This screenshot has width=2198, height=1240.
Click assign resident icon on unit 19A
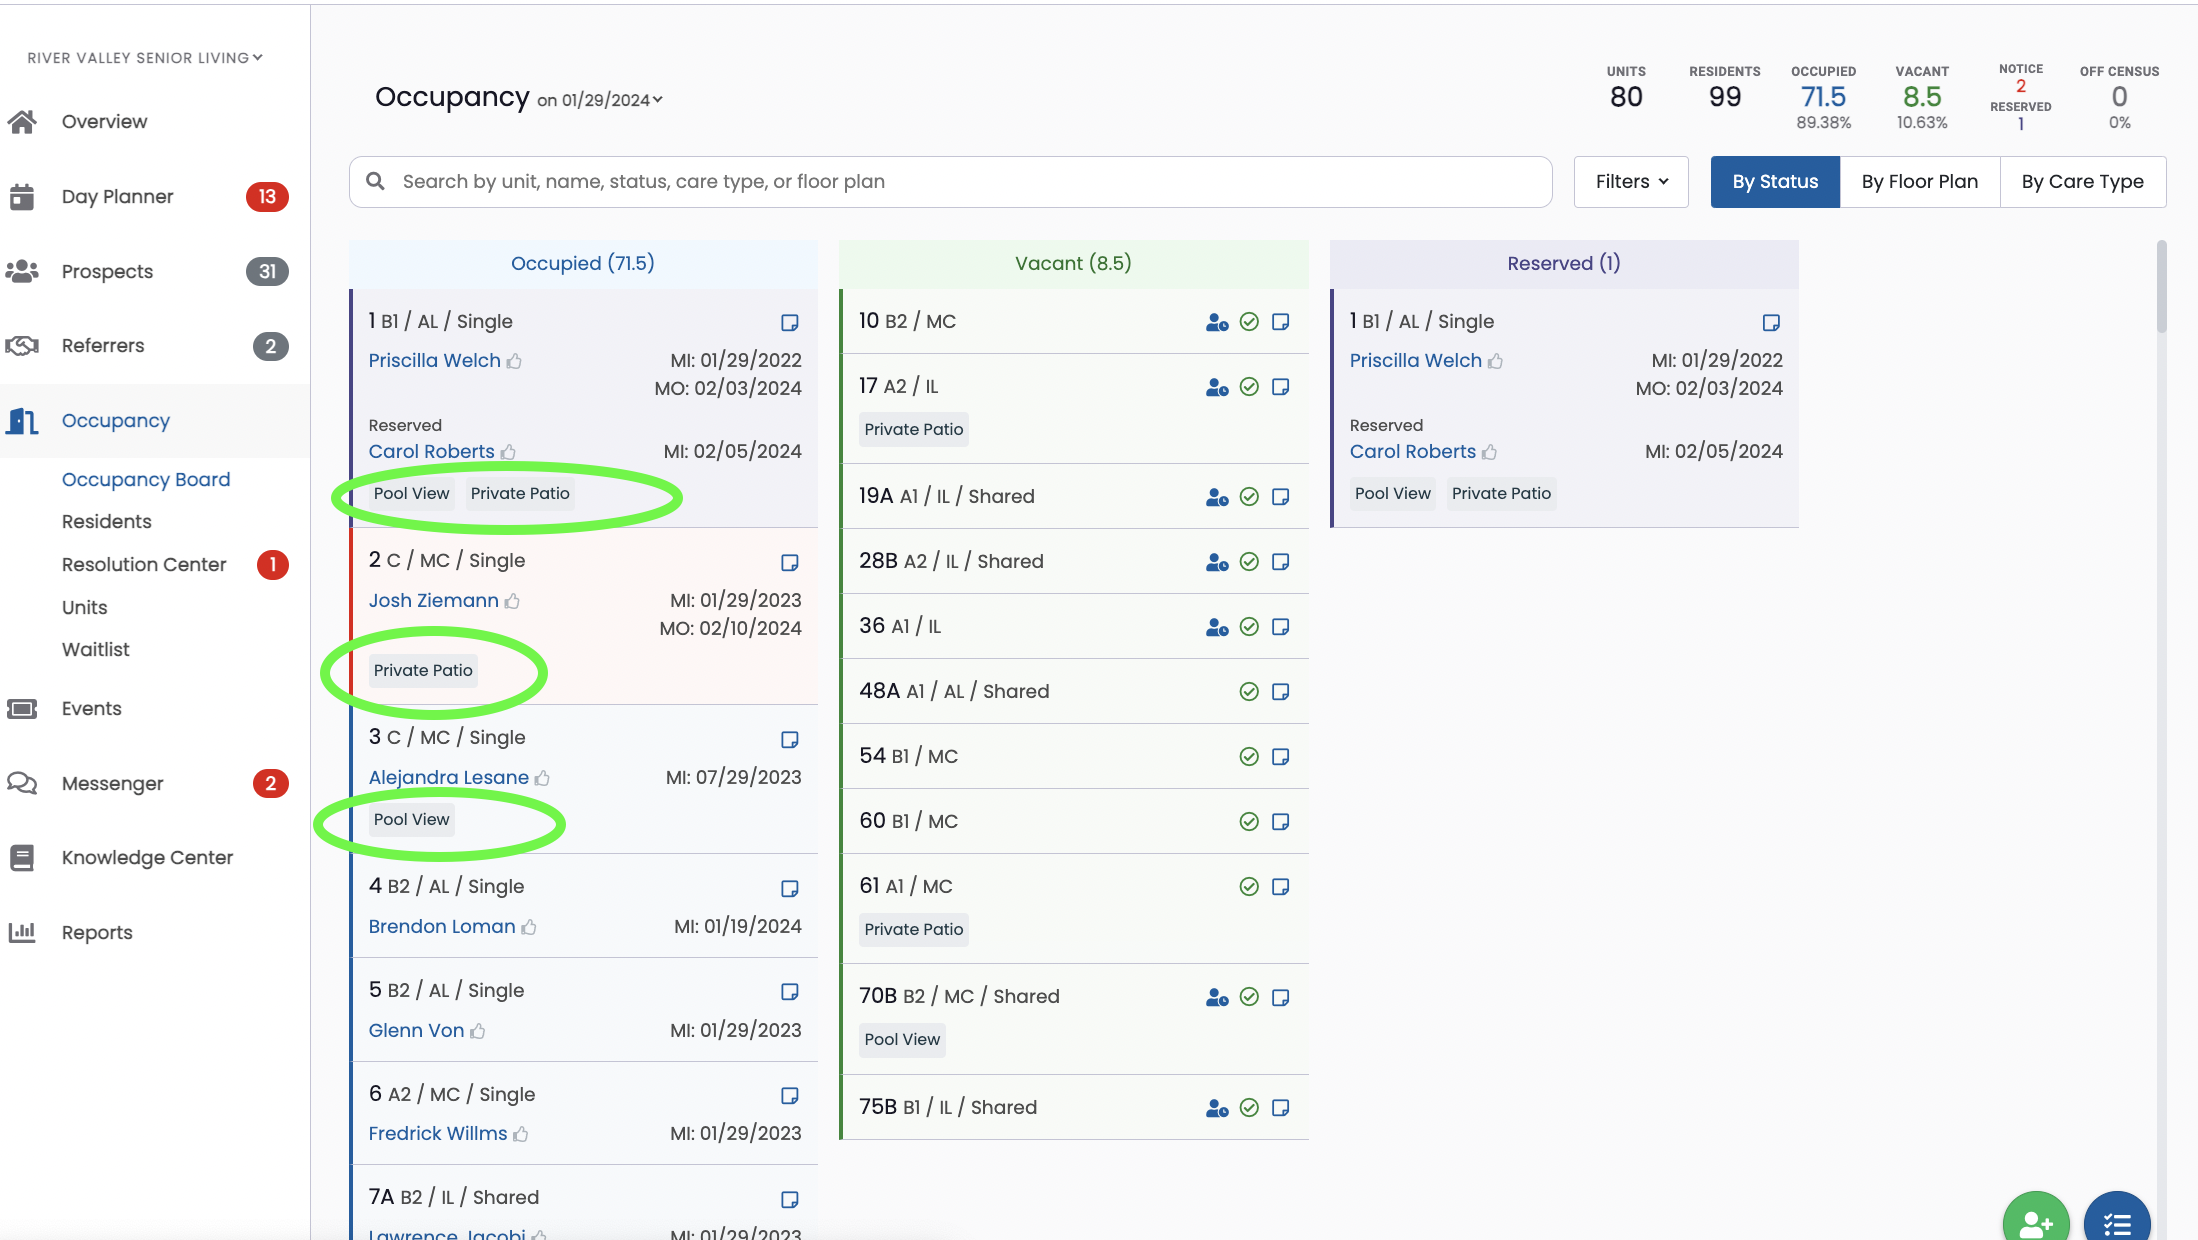click(1217, 497)
